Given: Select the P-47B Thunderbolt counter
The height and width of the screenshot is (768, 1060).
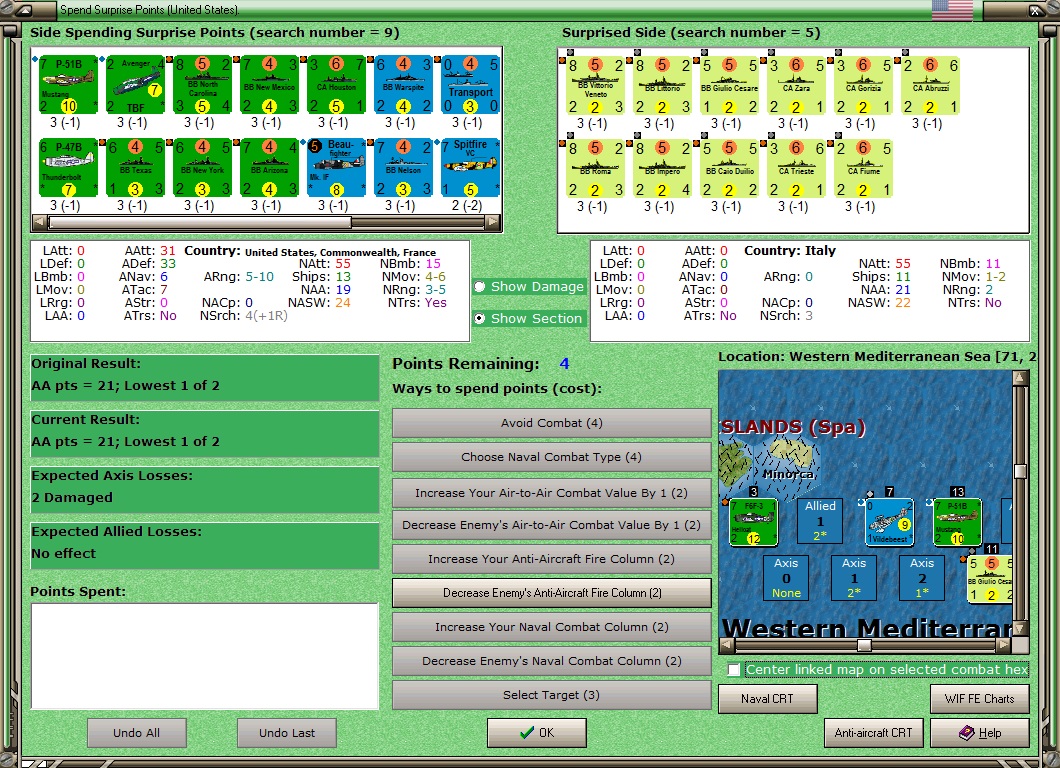Looking at the screenshot, I should [68, 168].
